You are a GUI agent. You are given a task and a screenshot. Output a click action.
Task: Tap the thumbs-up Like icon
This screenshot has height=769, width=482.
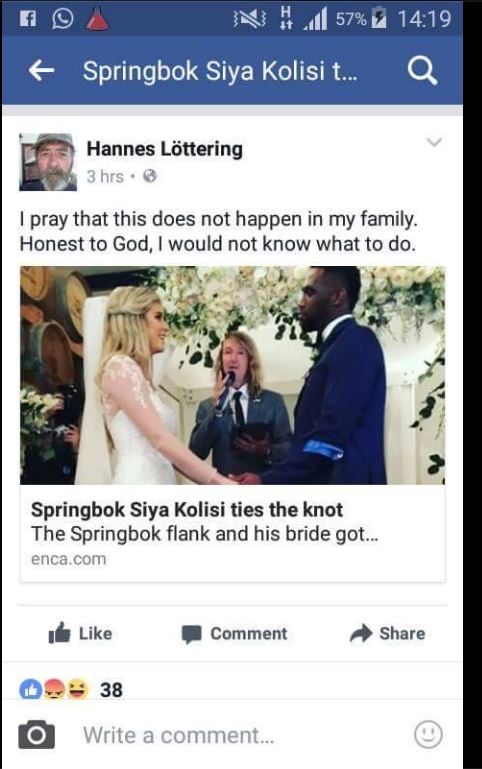coord(59,633)
